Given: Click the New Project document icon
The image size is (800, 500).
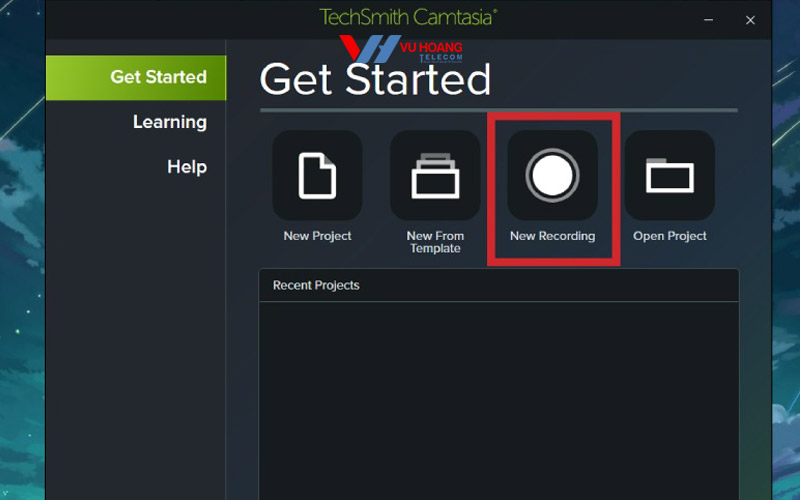Looking at the screenshot, I should point(317,175).
